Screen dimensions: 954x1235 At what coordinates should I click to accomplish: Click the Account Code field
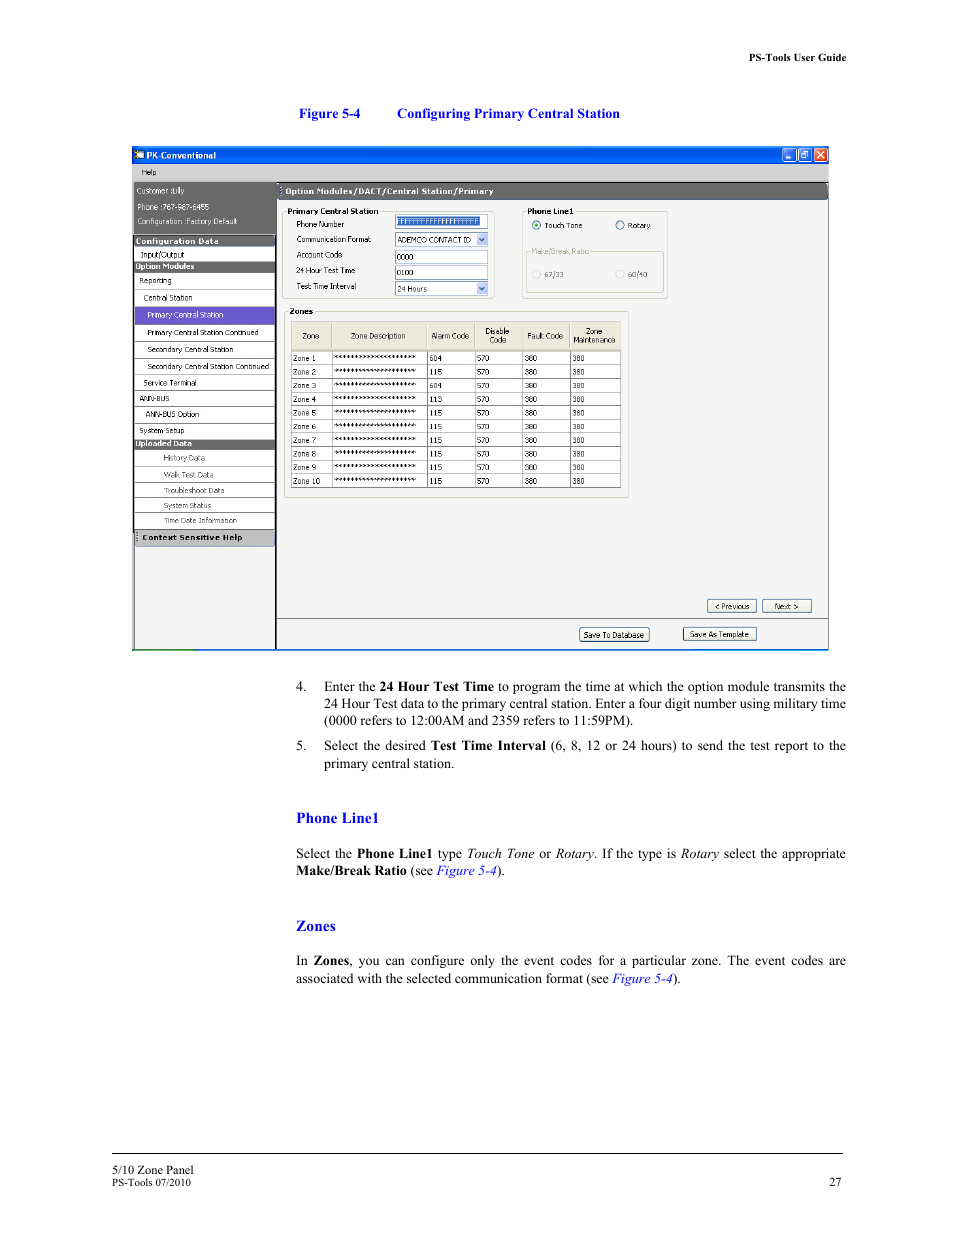point(441,257)
